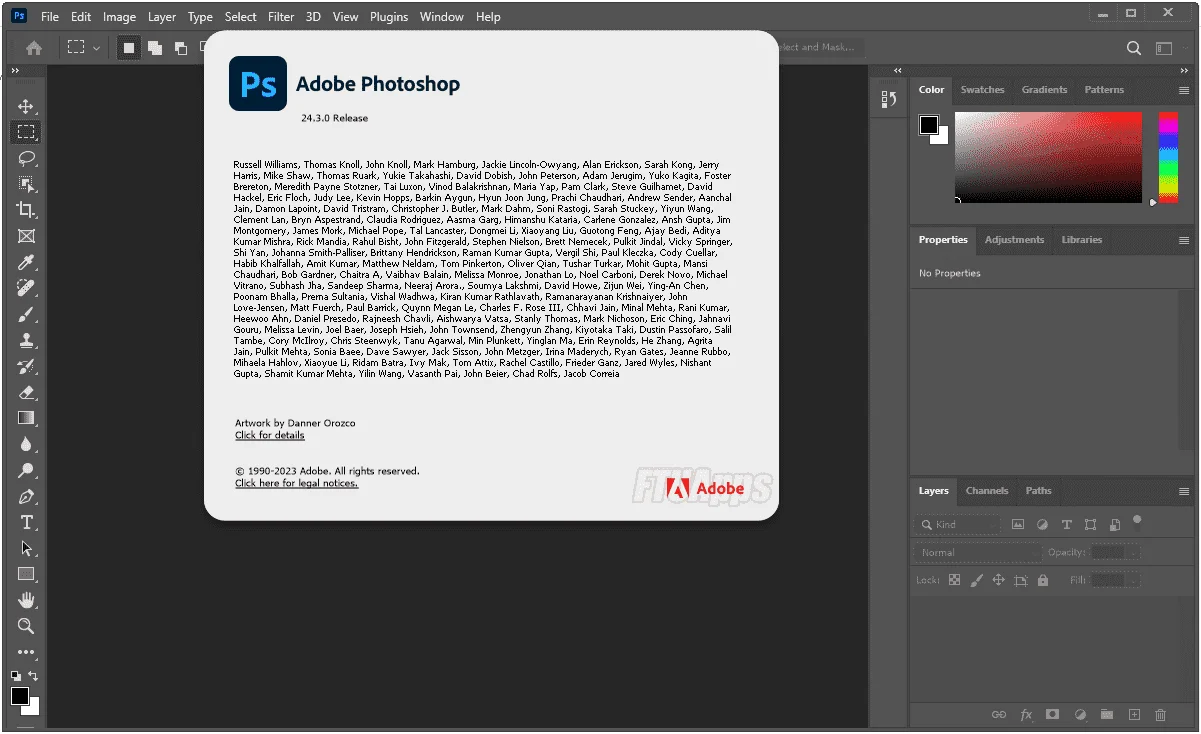
Task: Click the Search magnifier in options bar
Action: pos(1134,48)
